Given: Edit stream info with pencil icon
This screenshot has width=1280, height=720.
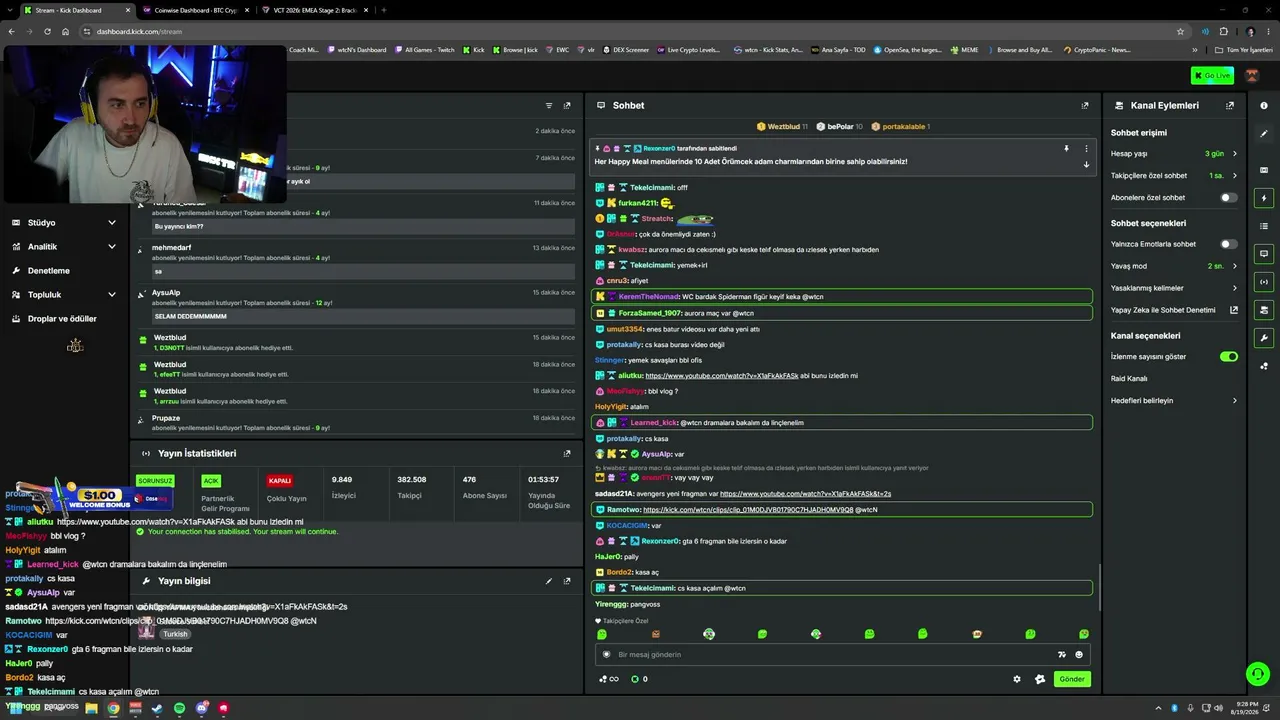Looking at the screenshot, I should pyautogui.click(x=548, y=581).
